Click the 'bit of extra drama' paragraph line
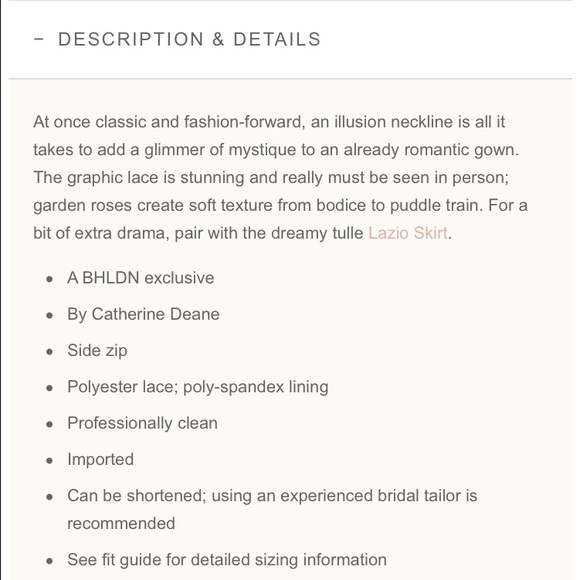580x580 pixels. 242,233
